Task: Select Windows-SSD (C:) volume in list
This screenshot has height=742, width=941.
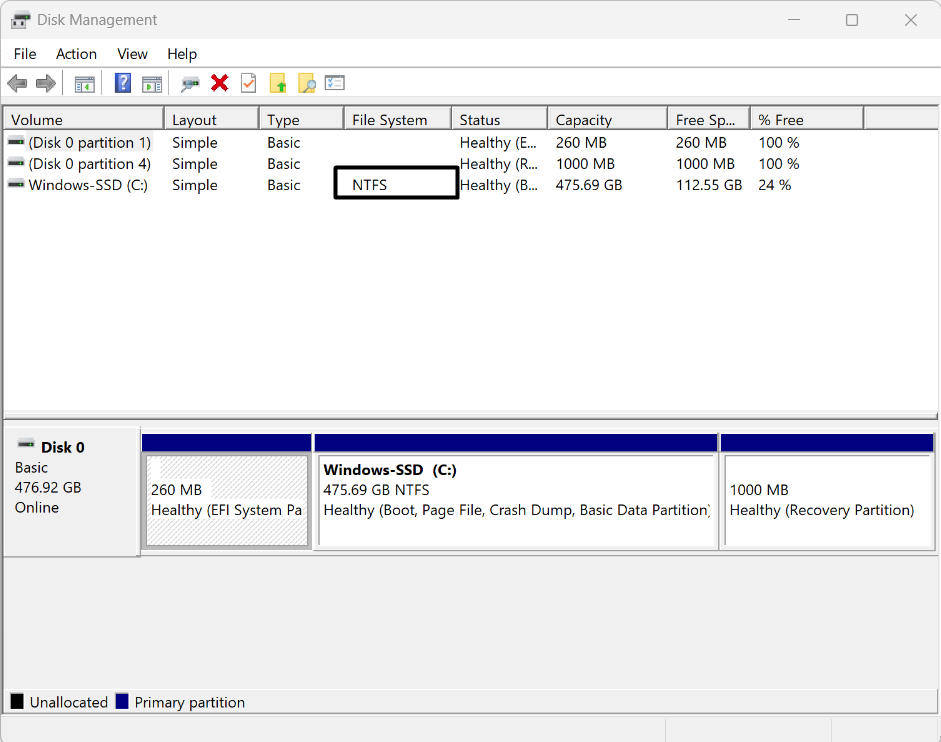Action: [x=87, y=185]
